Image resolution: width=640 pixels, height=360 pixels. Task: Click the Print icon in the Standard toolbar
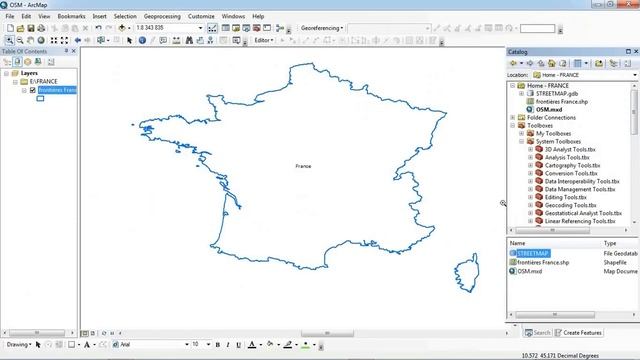(41, 28)
